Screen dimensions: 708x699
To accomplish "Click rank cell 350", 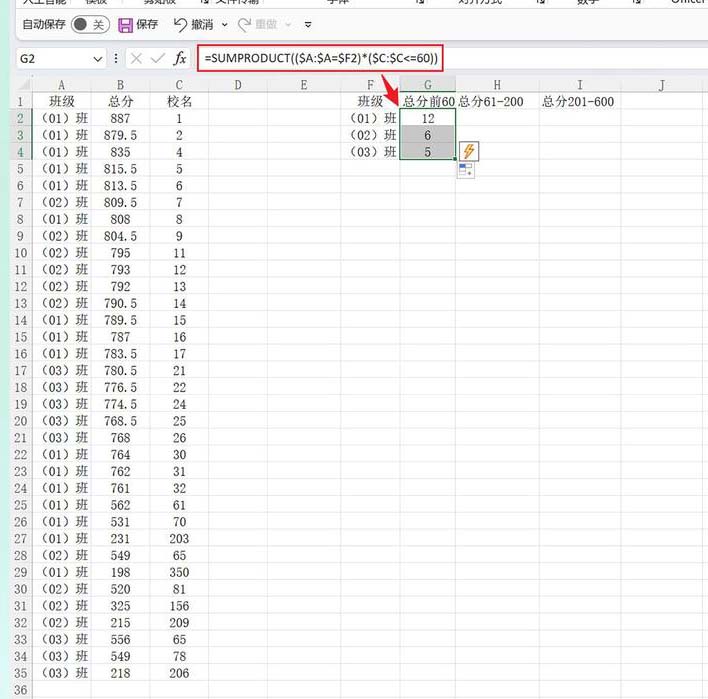I will coord(179,572).
